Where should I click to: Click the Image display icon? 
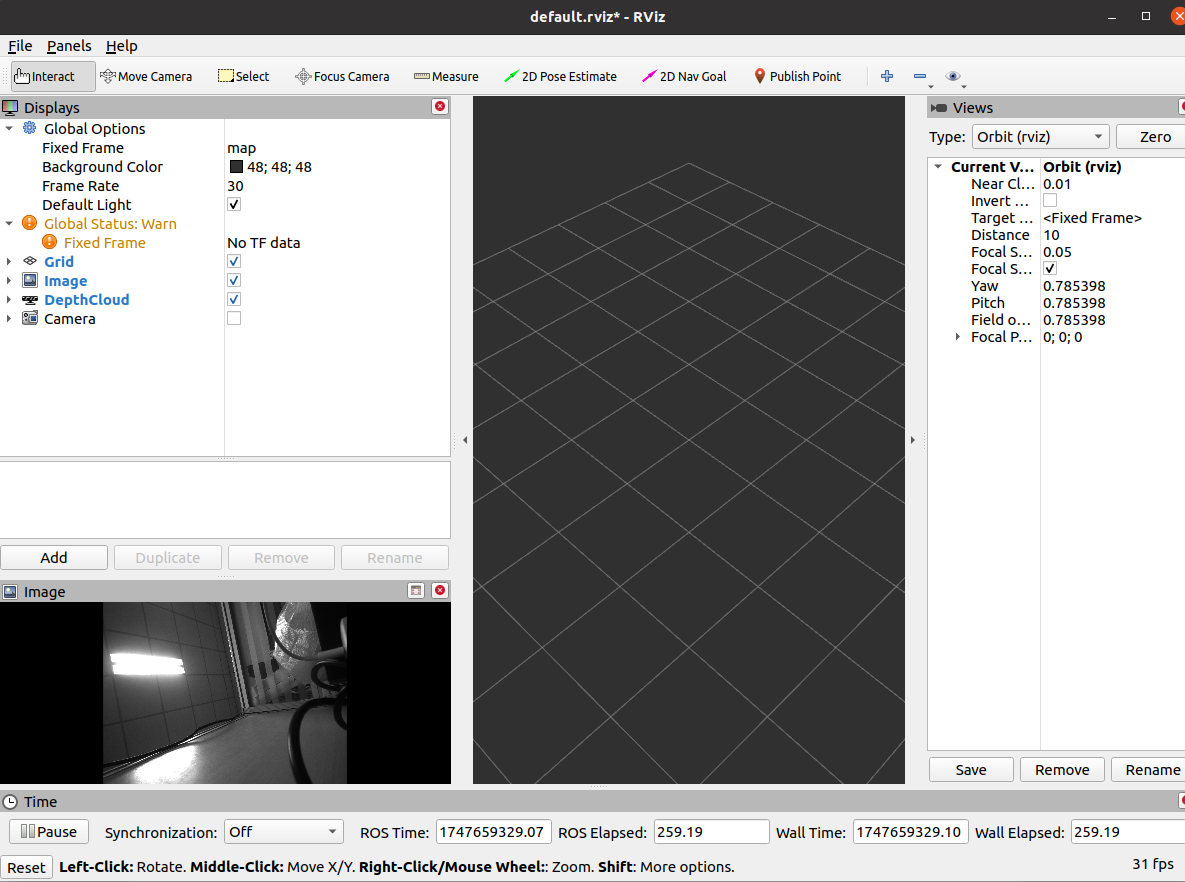(x=29, y=280)
